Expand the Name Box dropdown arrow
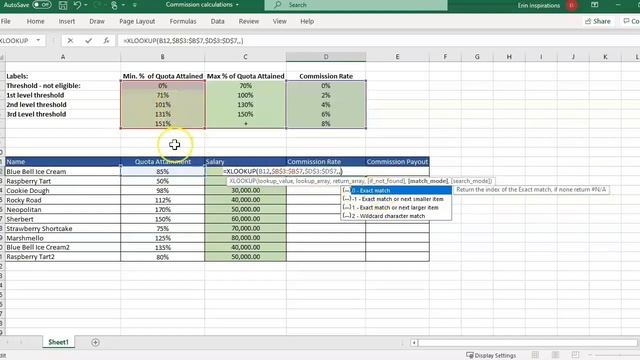This screenshot has width=640, height=360. point(38,40)
